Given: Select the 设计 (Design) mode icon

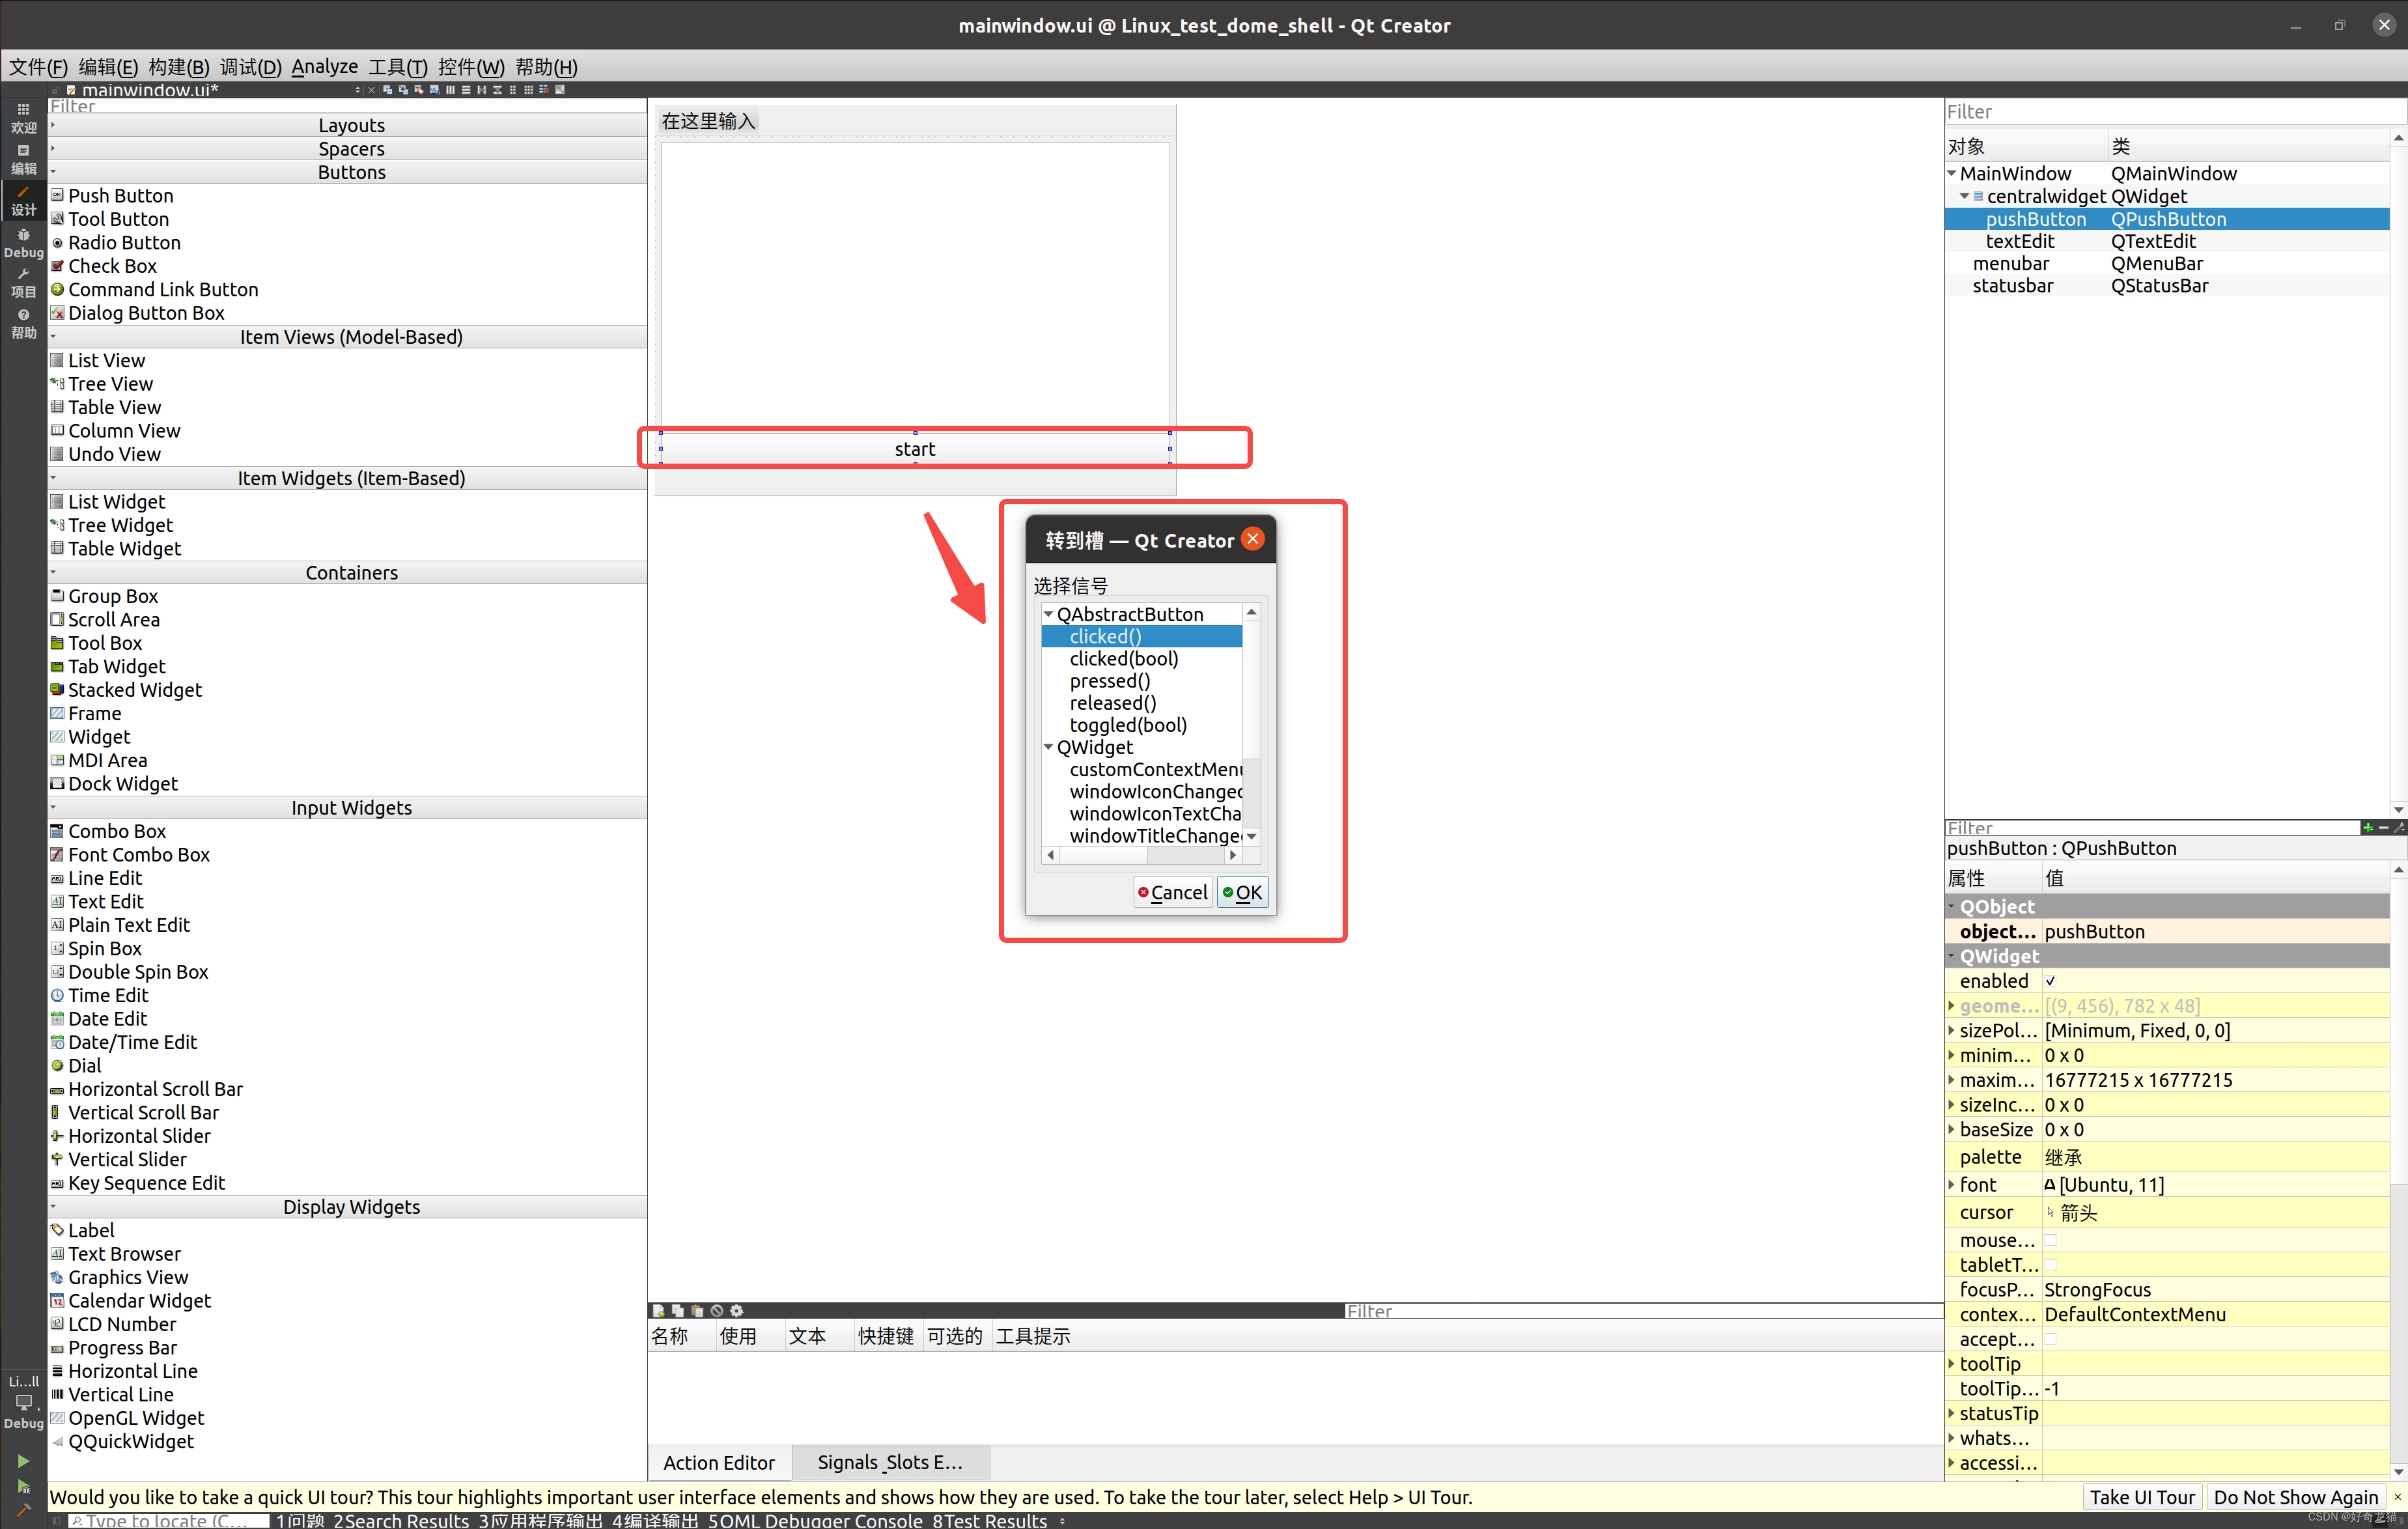Looking at the screenshot, I should pyautogui.click(x=23, y=200).
